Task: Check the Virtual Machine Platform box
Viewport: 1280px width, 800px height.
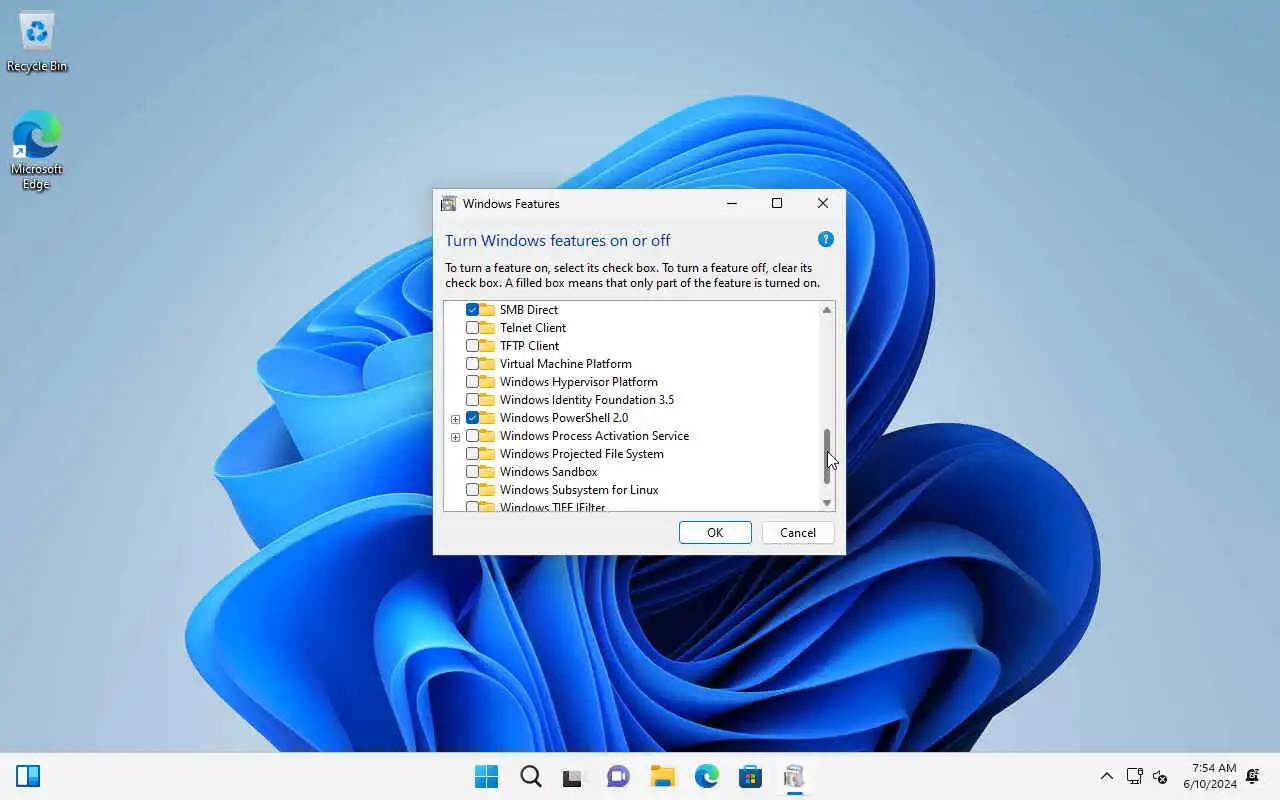Action: 472,364
